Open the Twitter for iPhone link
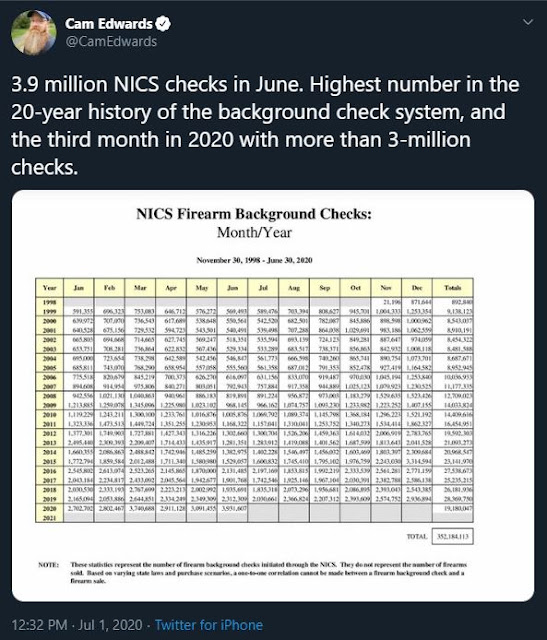 [209, 625]
